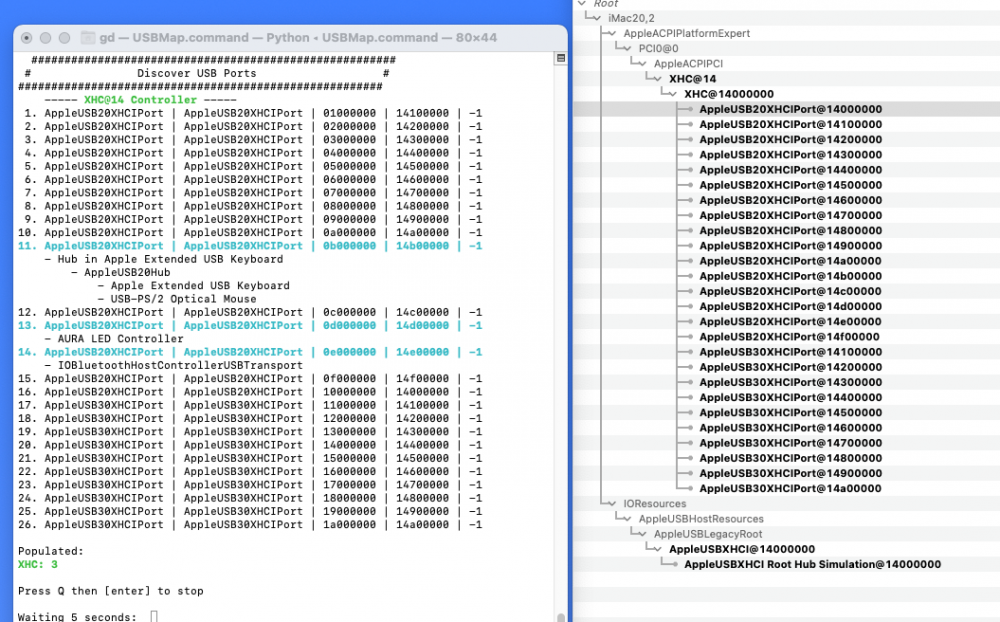Click the Terminal window title text
The image size is (1000, 622).
[298, 38]
